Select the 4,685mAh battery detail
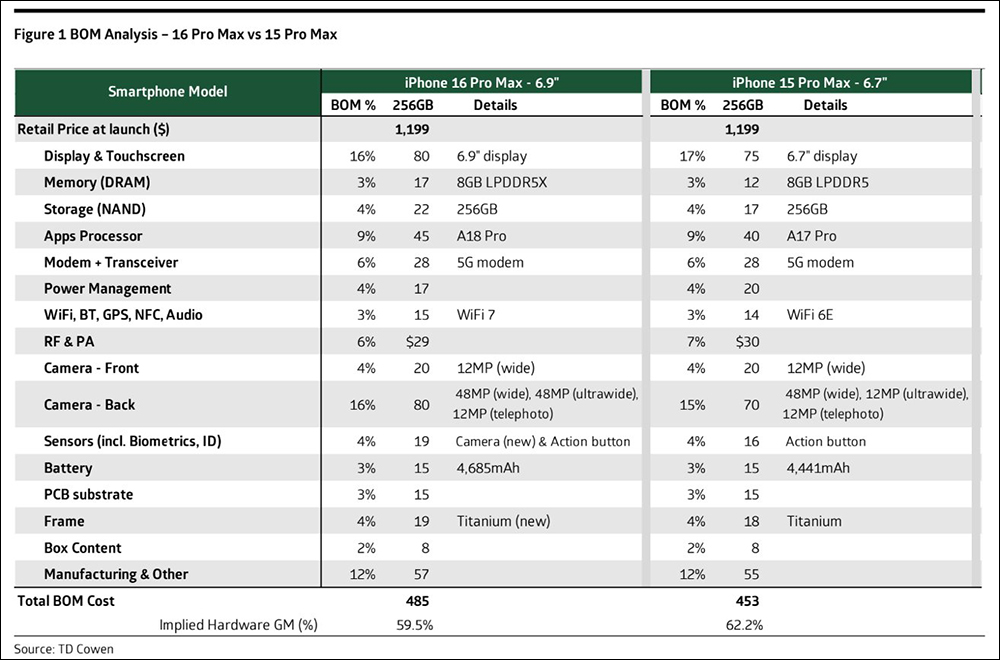Screen dimensions: 1000x660 488,468
